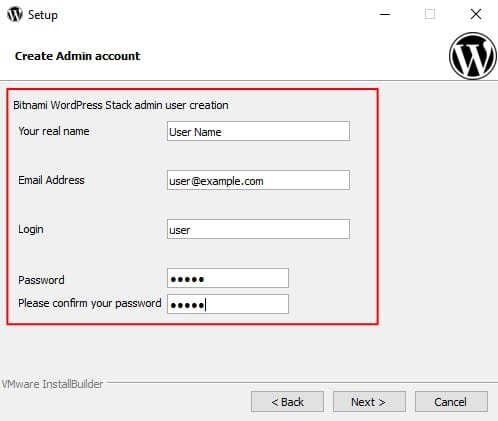Click the 'Login' label
This screenshot has height=421, width=498.
coord(31,230)
